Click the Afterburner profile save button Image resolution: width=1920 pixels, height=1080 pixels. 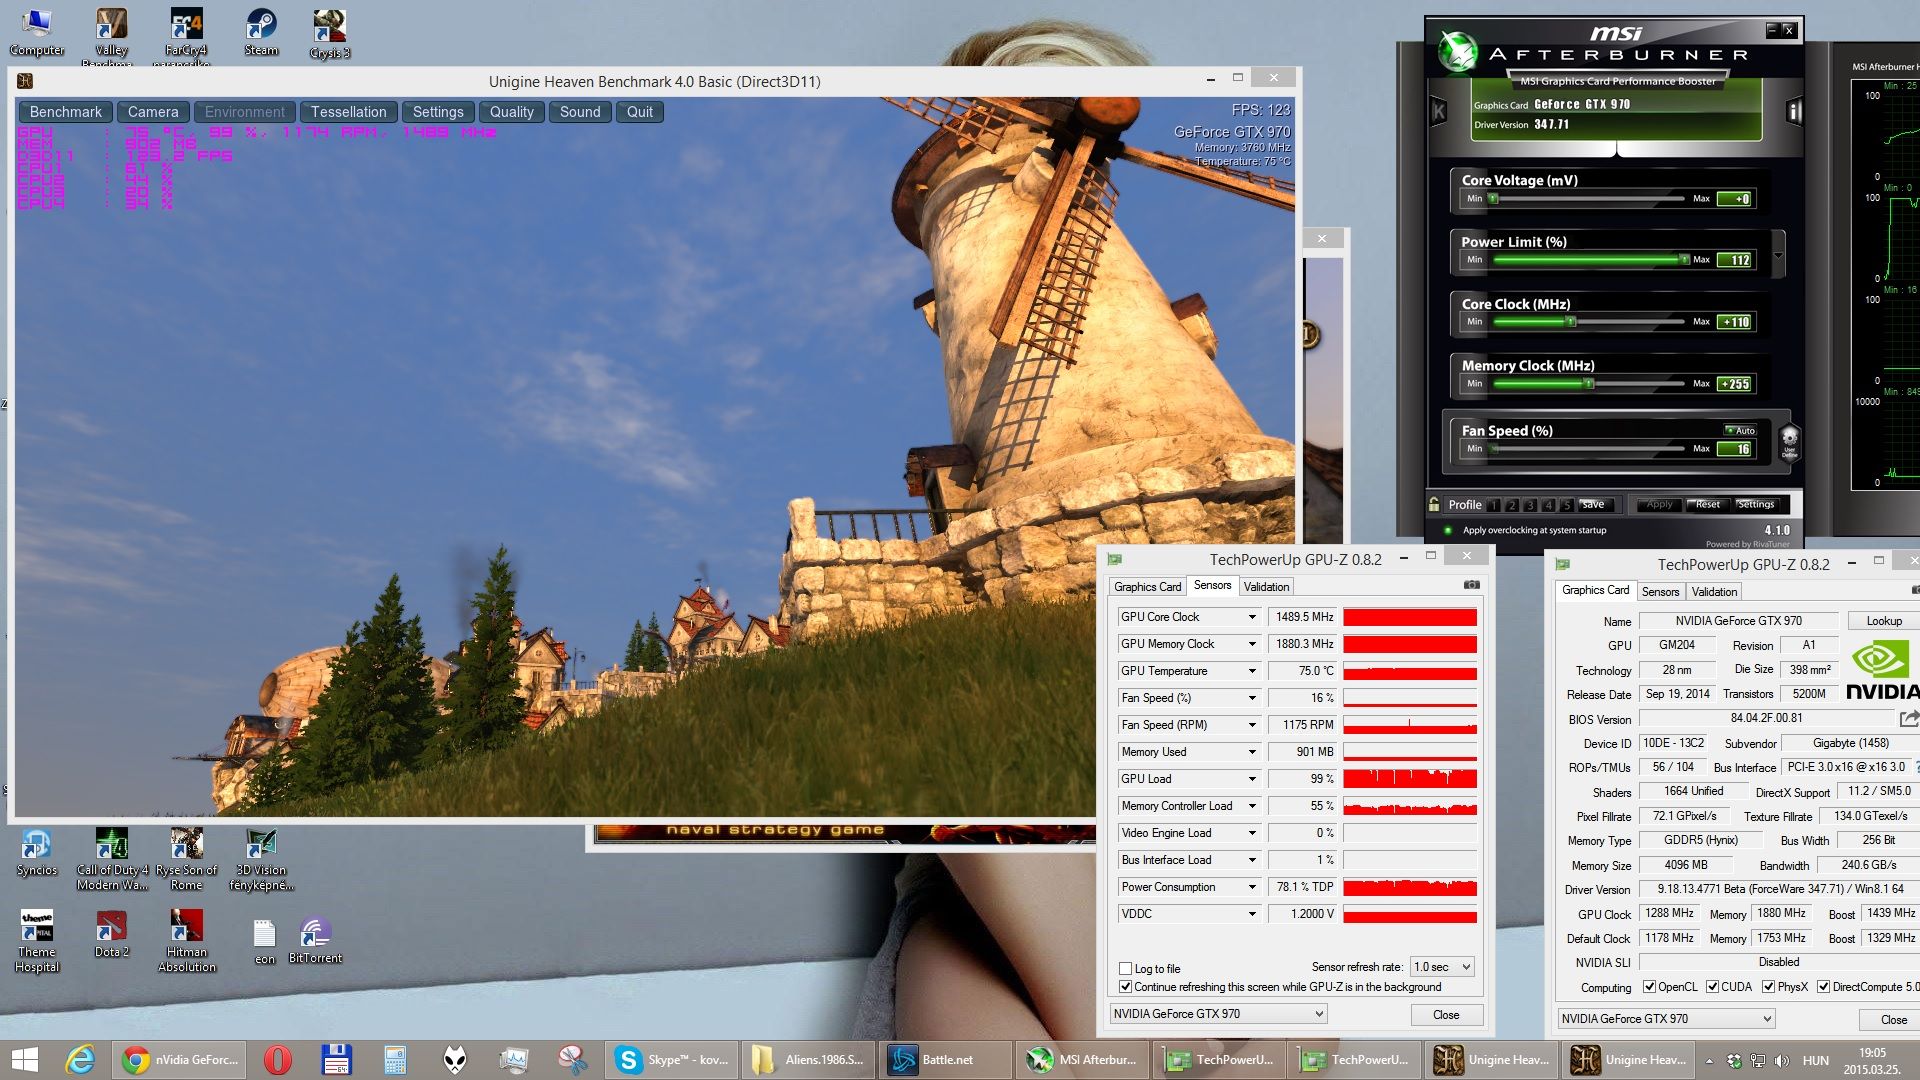click(1593, 504)
